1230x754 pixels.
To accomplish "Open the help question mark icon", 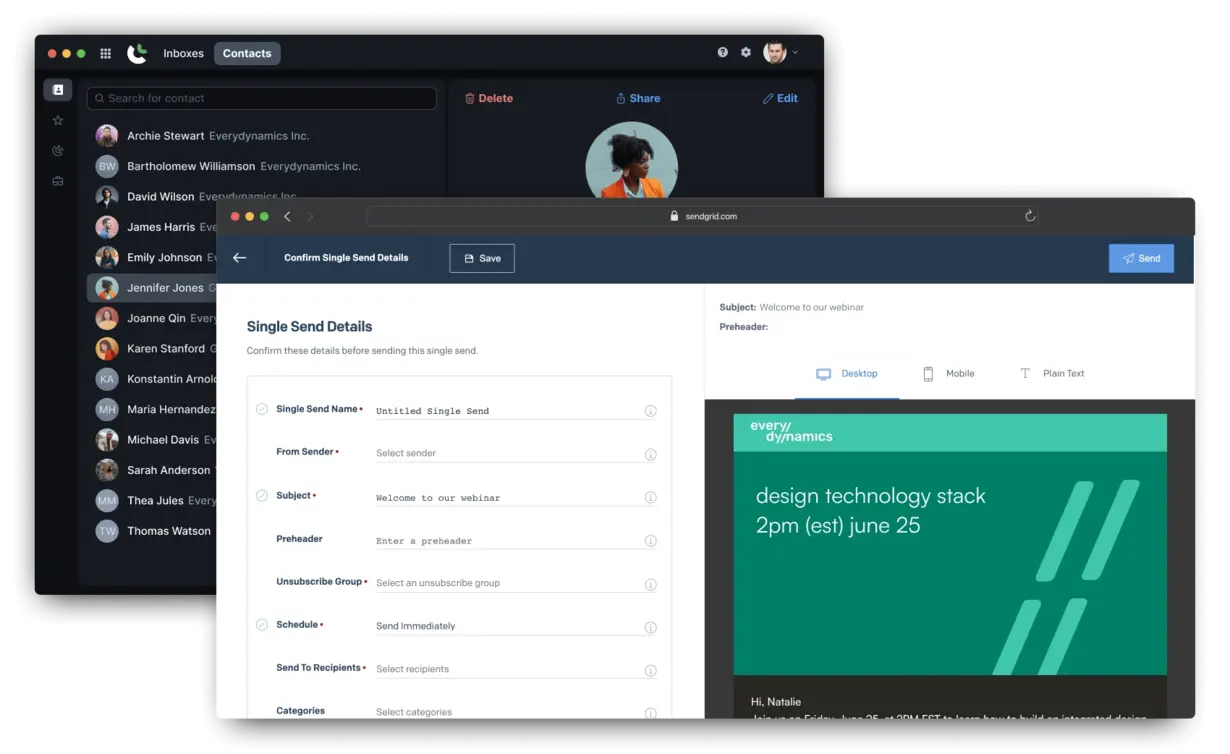I will point(723,53).
